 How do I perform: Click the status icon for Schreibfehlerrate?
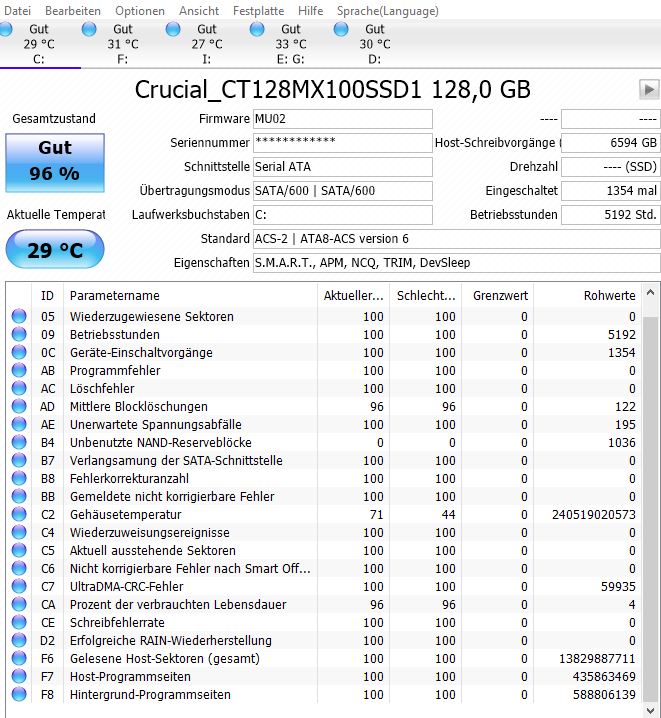[19, 623]
